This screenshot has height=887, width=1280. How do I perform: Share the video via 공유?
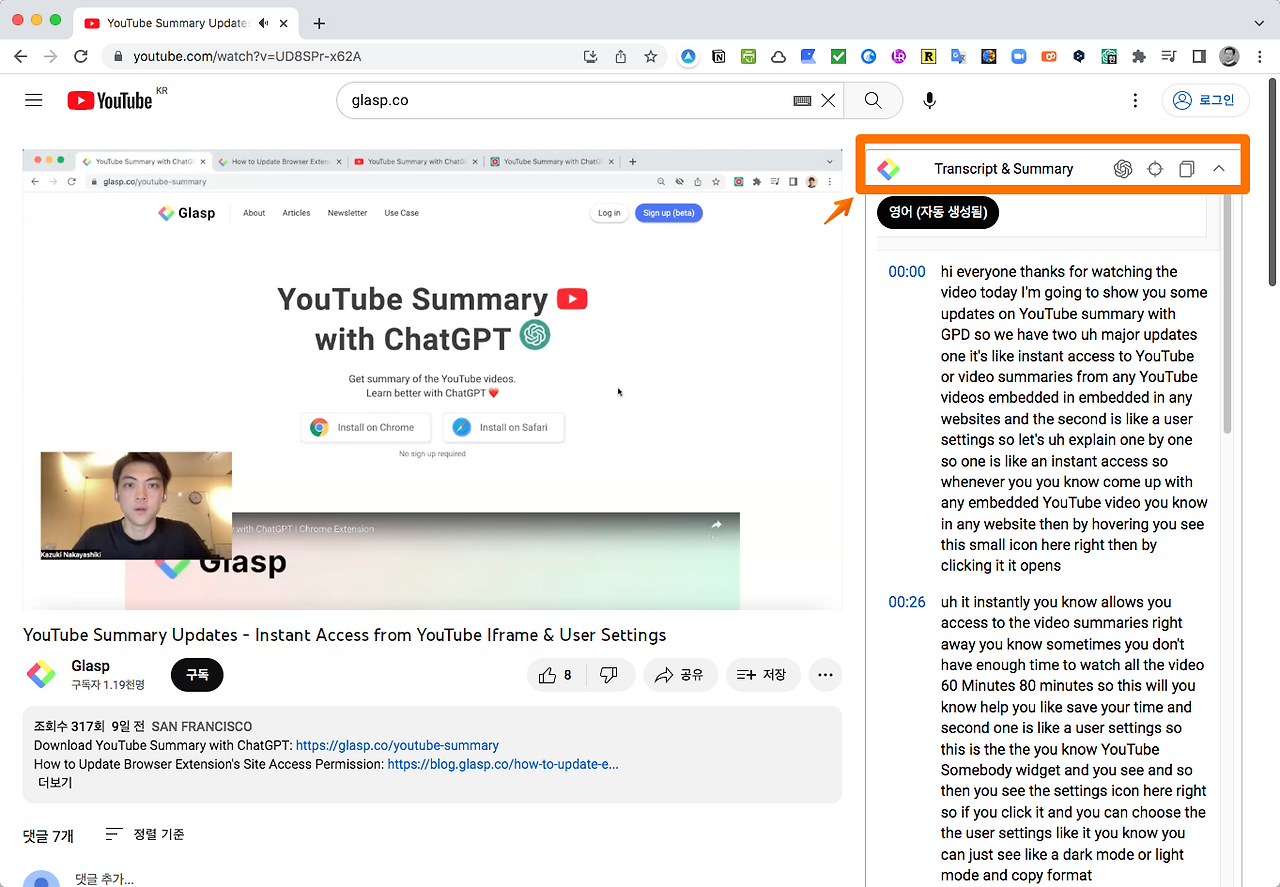click(680, 675)
